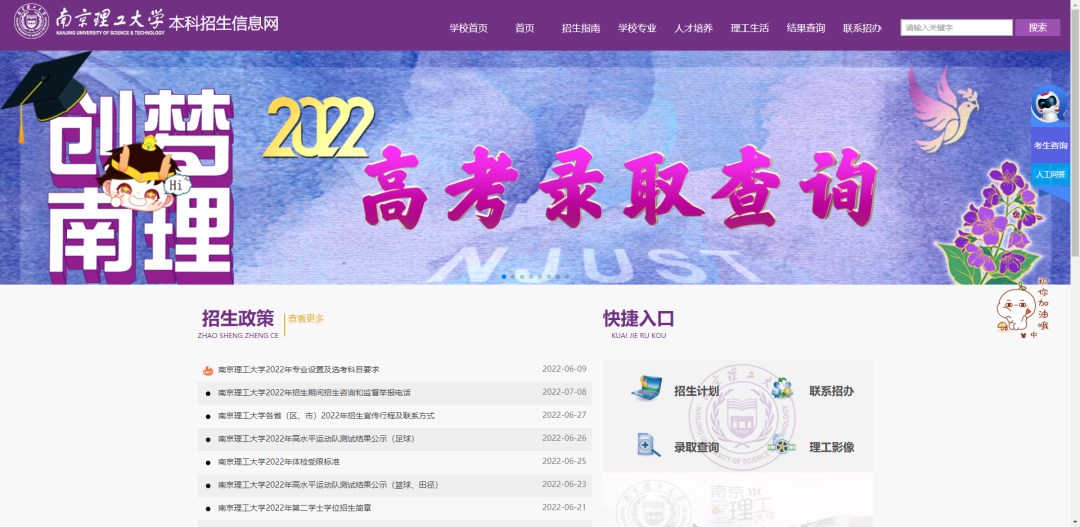Select the 人才培养 menu item
Screen dimensions: 1080x527
point(693,28)
